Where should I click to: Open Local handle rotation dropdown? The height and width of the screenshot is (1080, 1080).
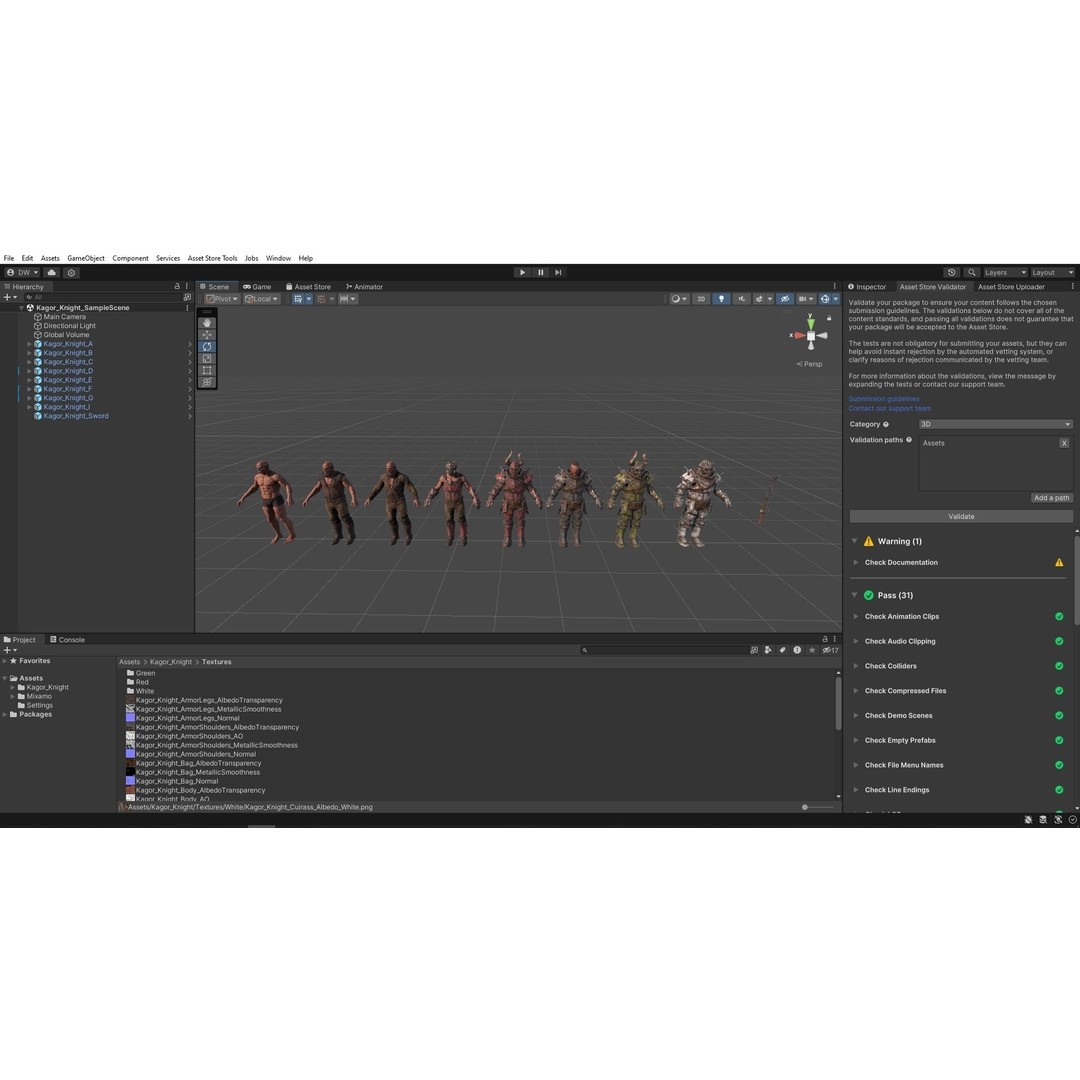click(x=261, y=299)
